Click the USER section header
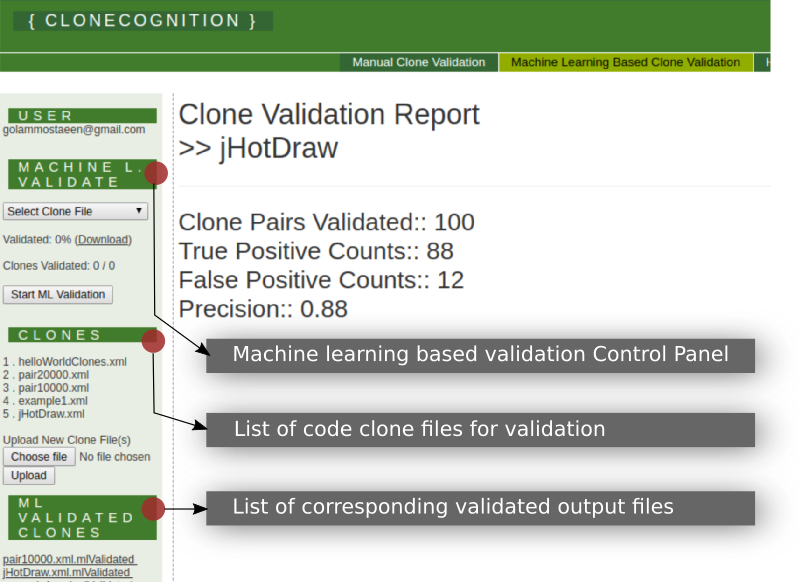 pyautogui.click(x=82, y=116)
